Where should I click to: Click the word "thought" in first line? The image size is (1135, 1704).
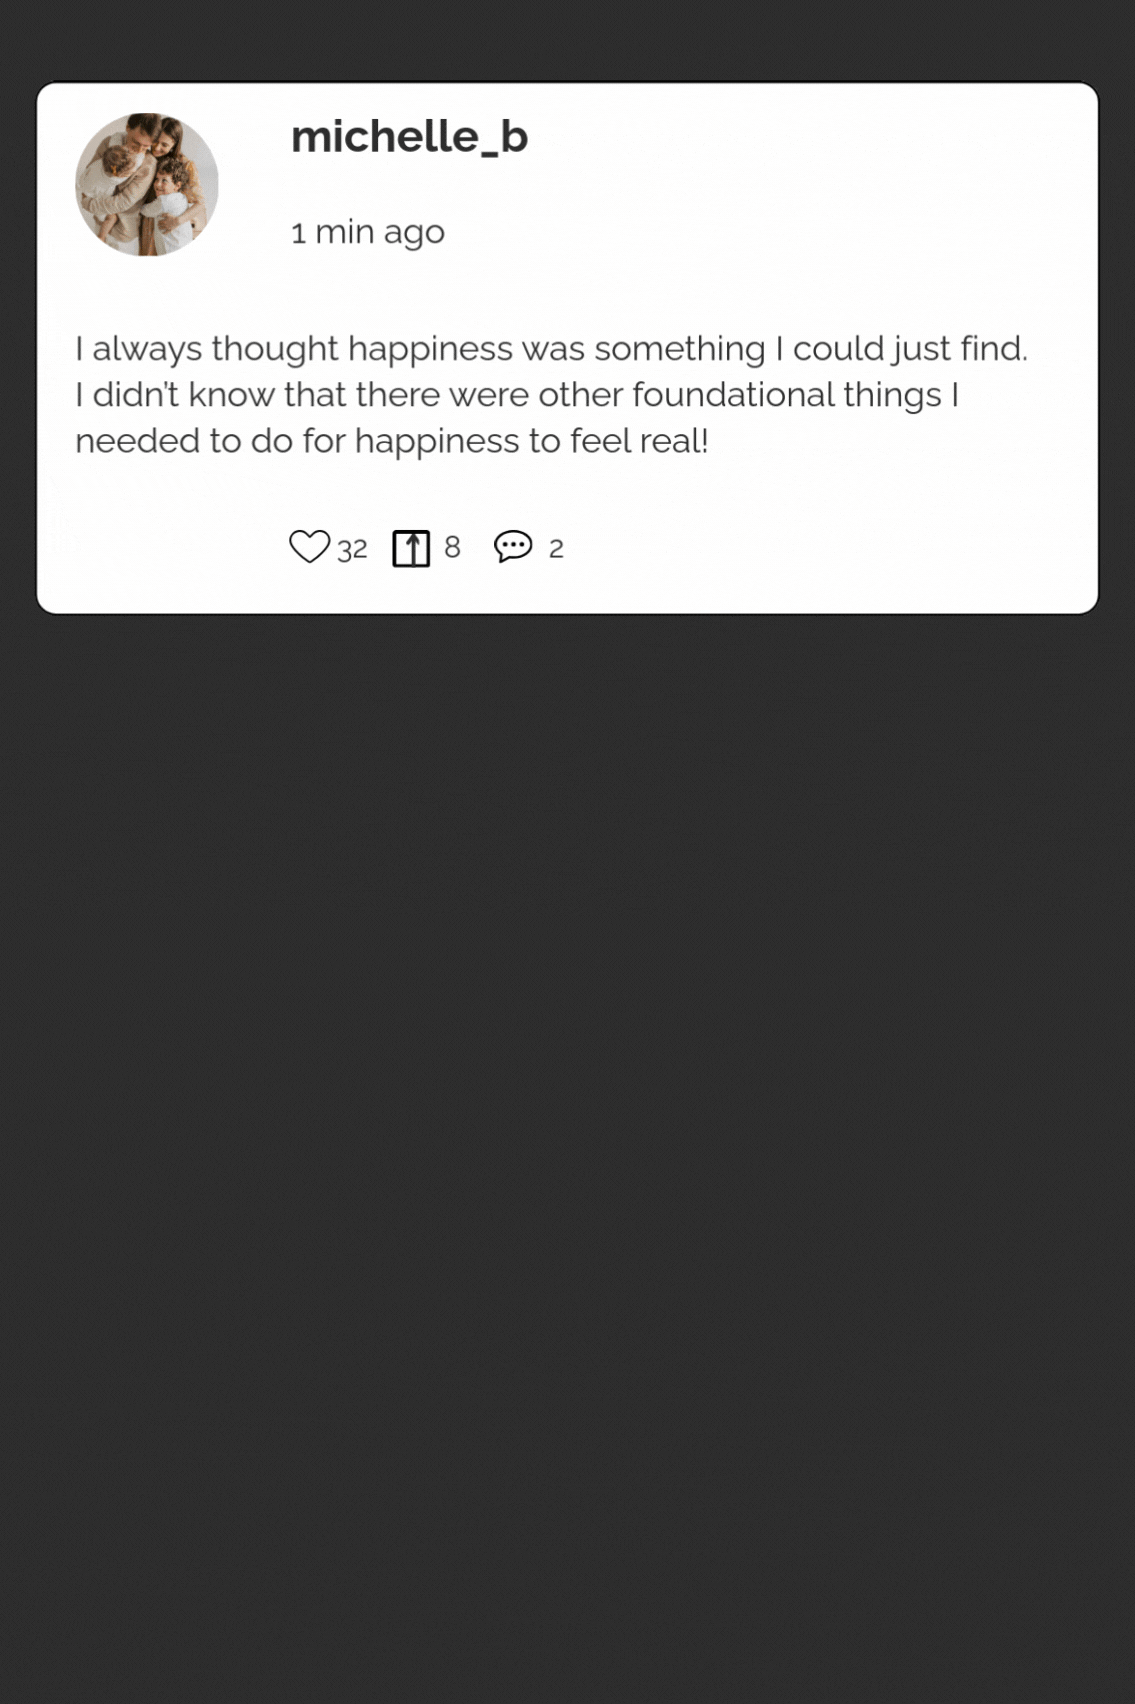[x=275, y=349]
